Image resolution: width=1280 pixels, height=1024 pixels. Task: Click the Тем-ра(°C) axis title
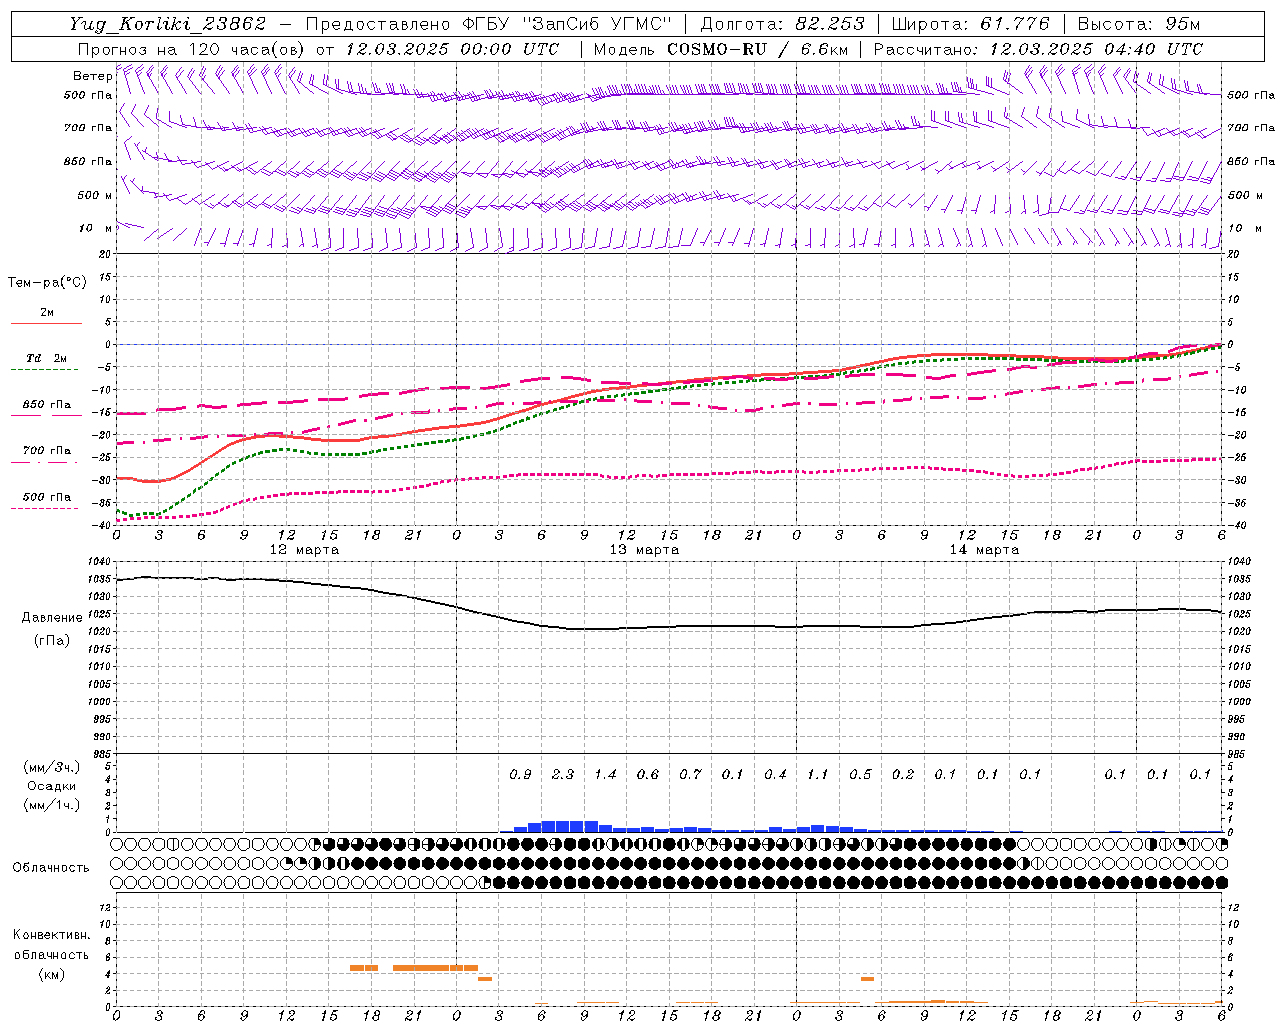coord(47,283)
